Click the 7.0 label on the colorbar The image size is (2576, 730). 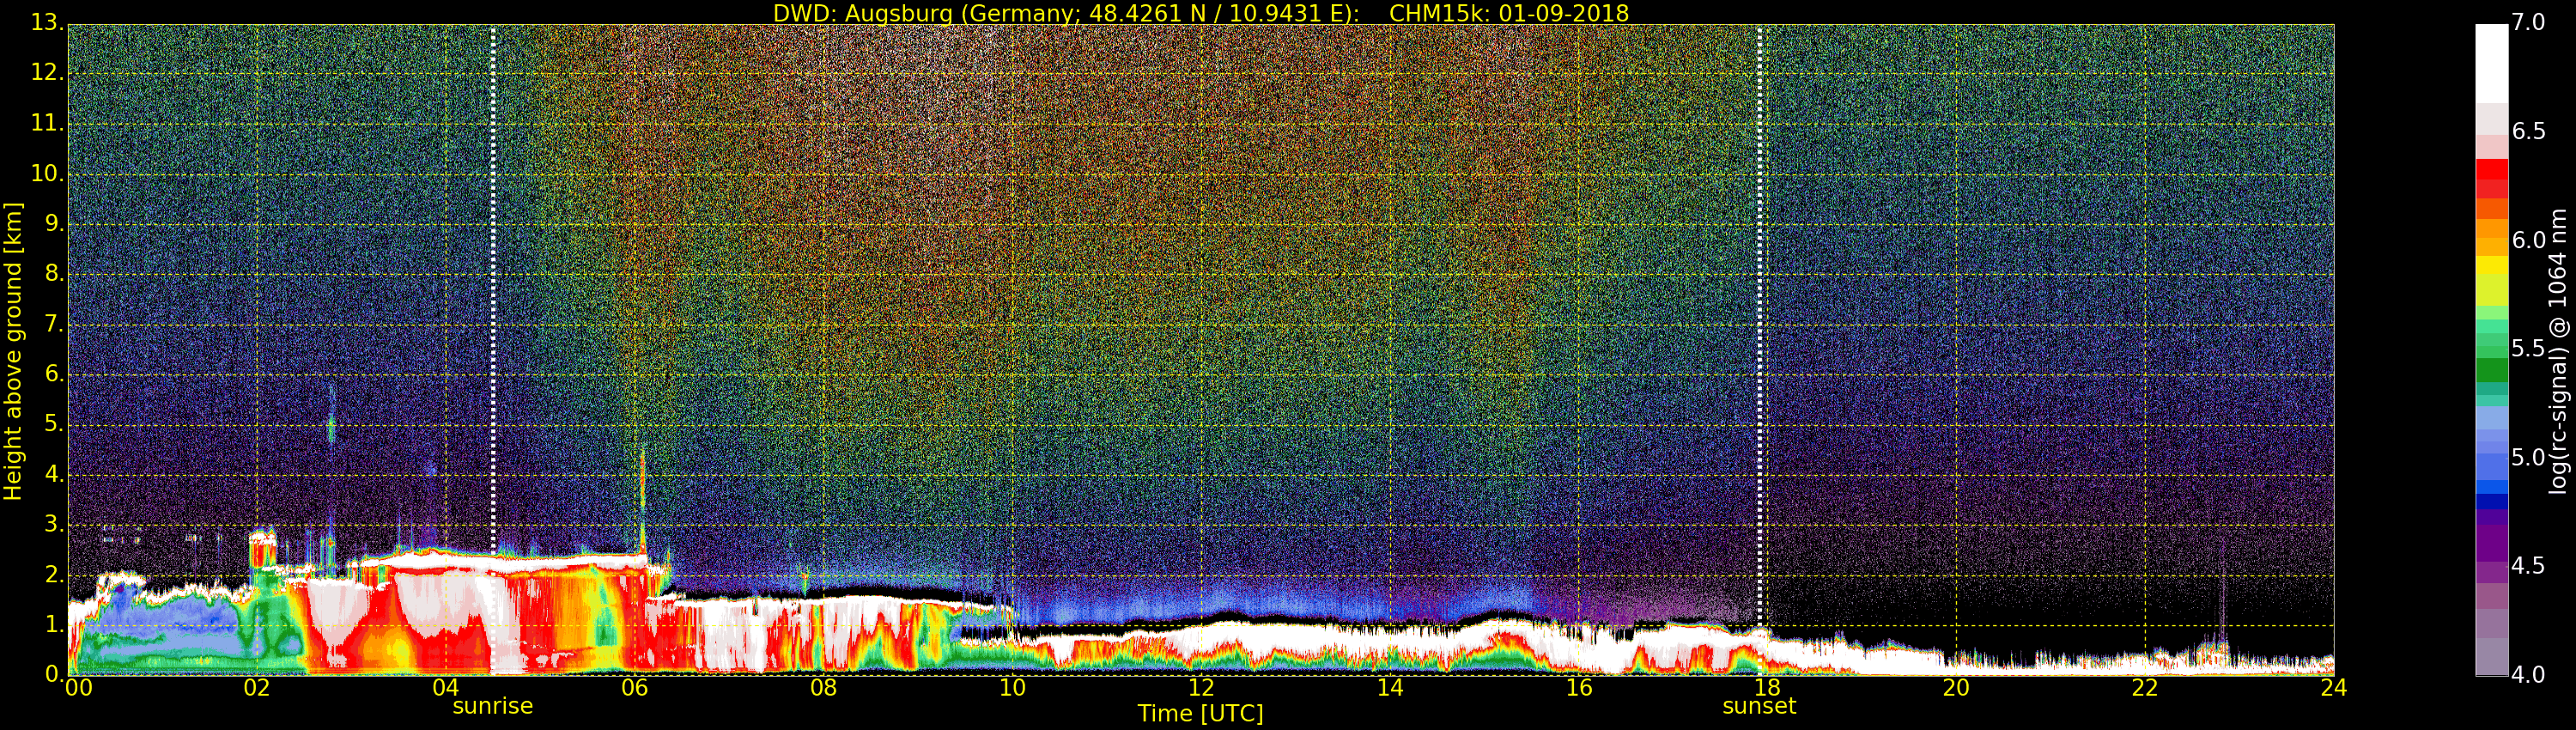click(2529, 23)
